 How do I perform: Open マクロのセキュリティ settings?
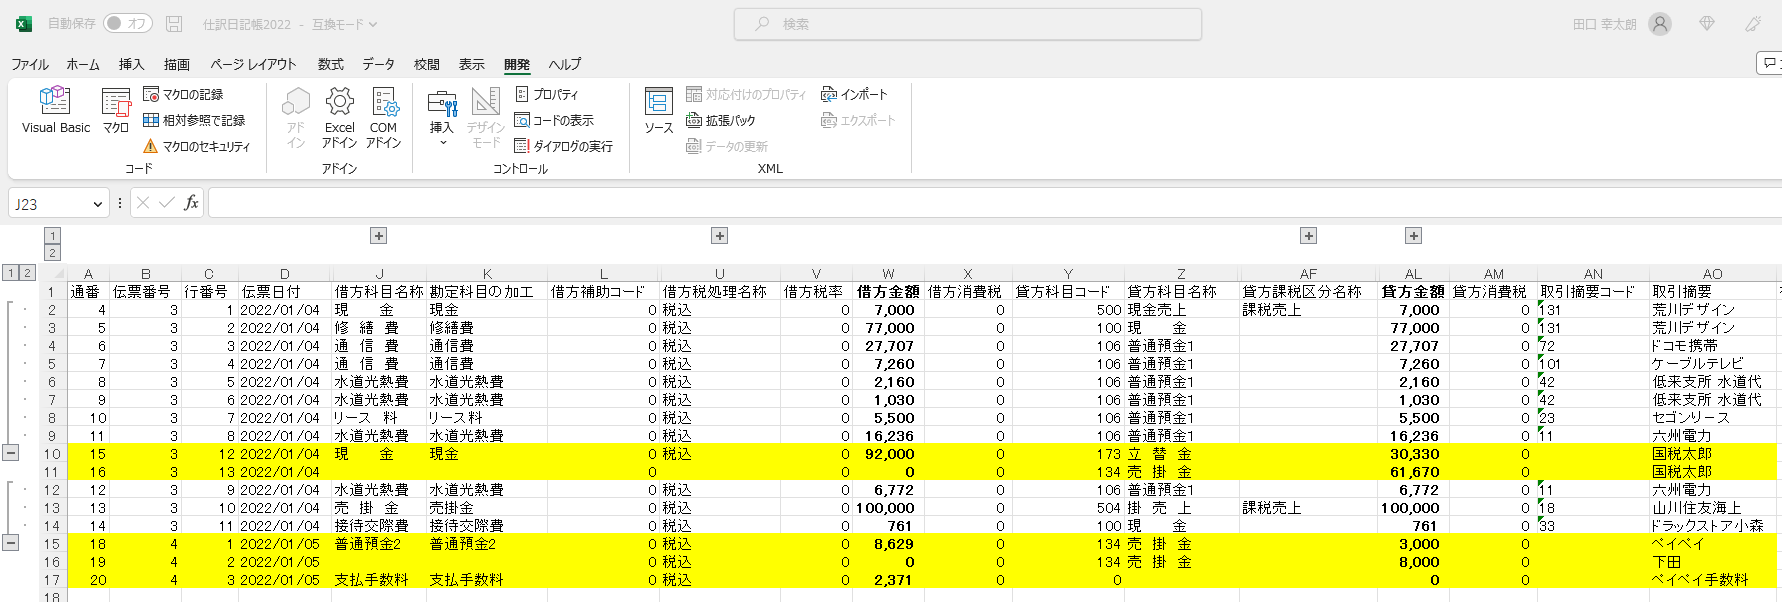coord(197,146)
